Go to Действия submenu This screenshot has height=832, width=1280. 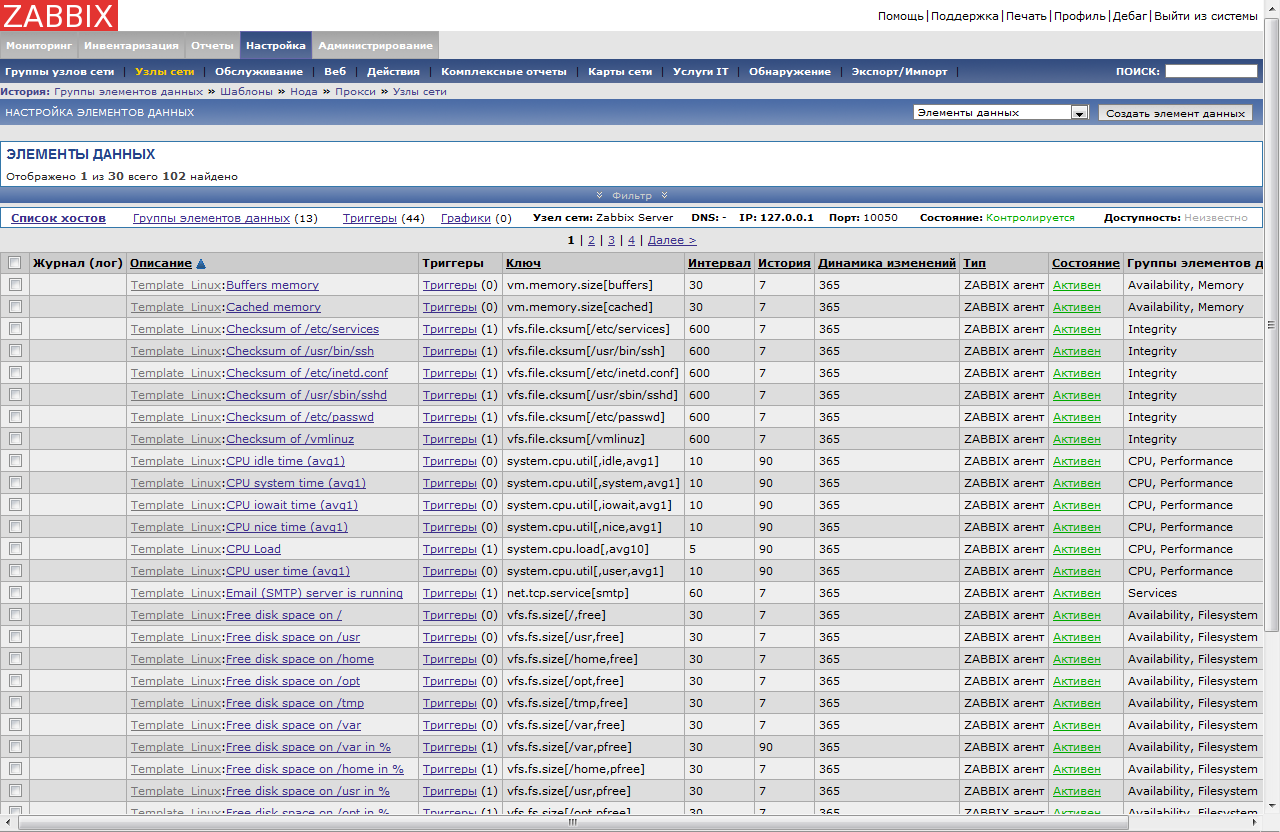(x=393, y=72)
